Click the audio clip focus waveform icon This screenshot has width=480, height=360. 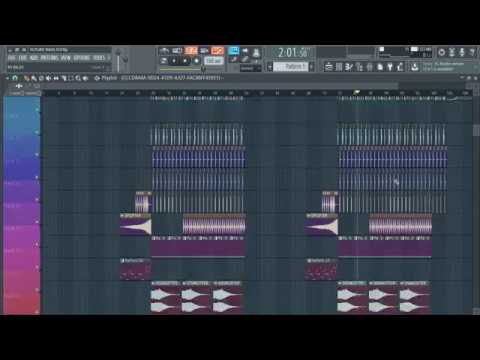click(x=19, y=86)
